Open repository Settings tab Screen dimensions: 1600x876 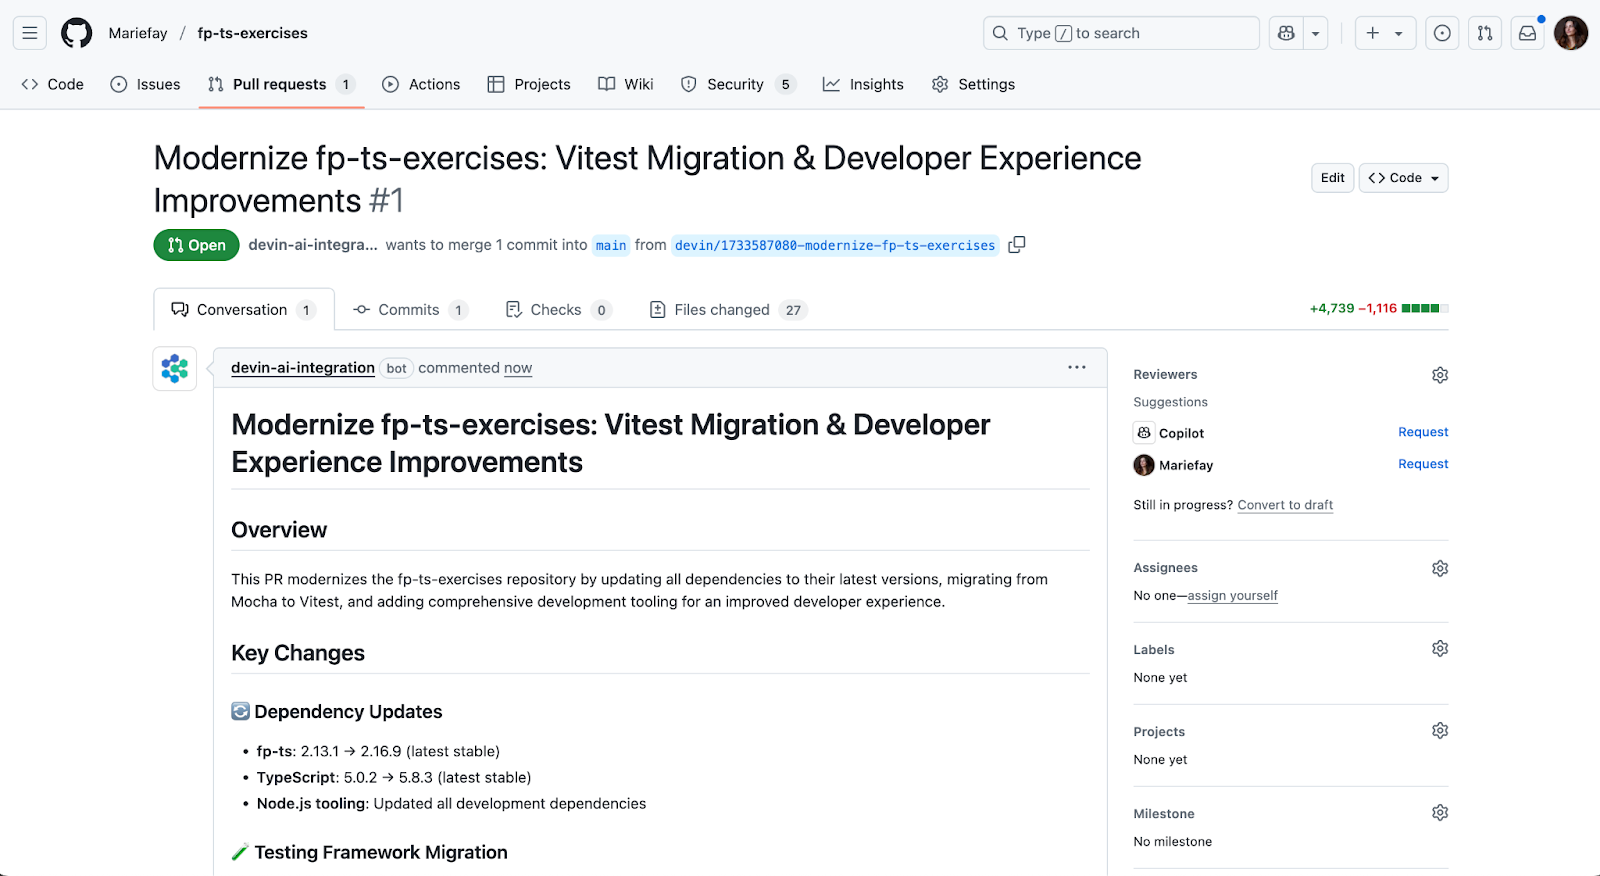click(973, 84)
